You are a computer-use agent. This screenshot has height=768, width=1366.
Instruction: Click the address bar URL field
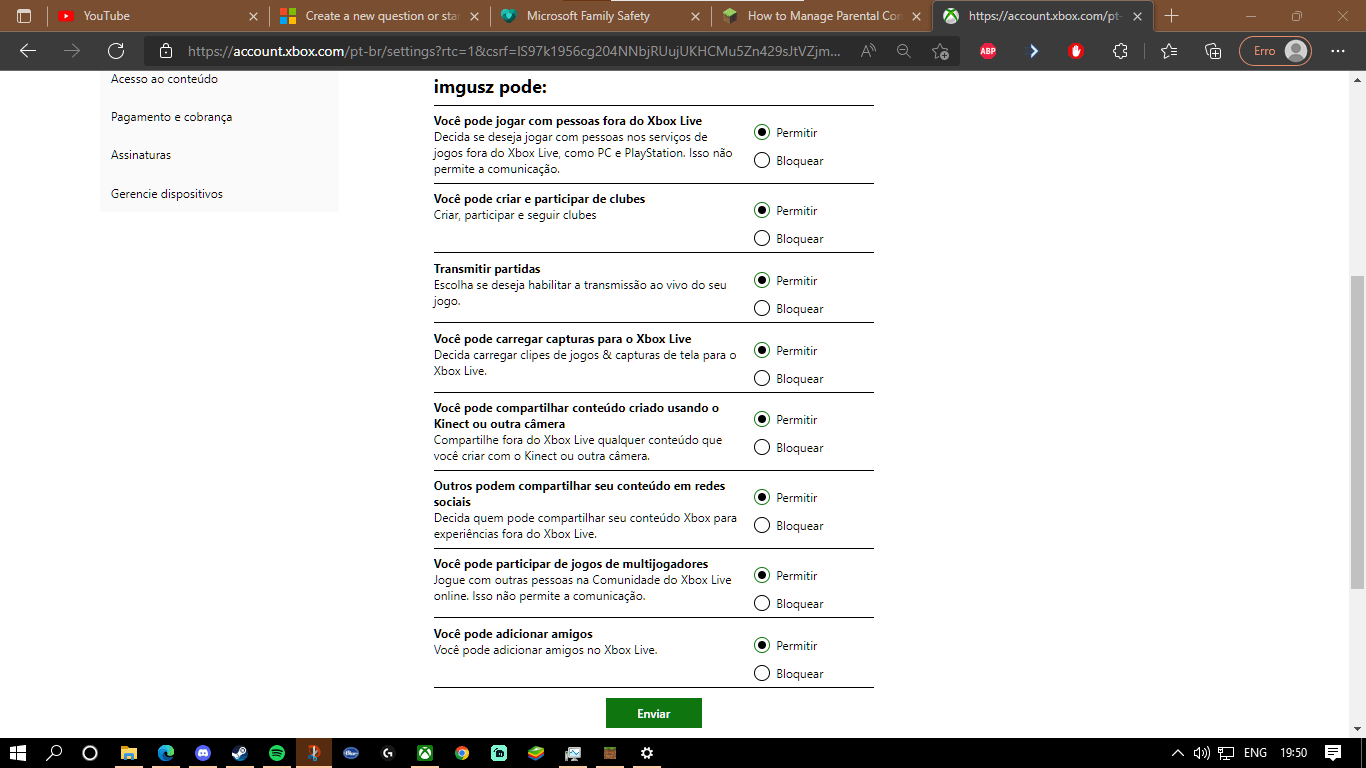click(514, 51)
